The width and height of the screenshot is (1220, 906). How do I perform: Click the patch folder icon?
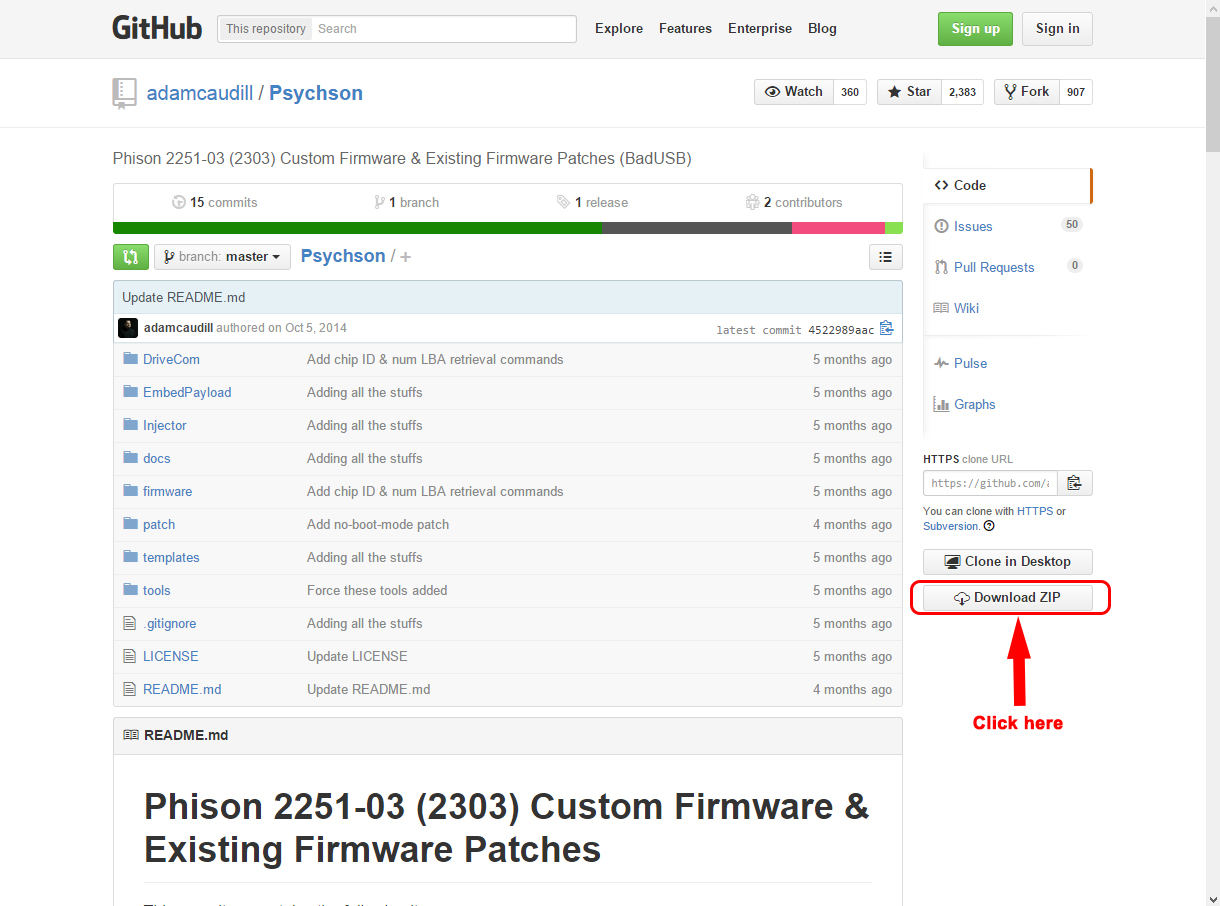click(x=130, y=524)
